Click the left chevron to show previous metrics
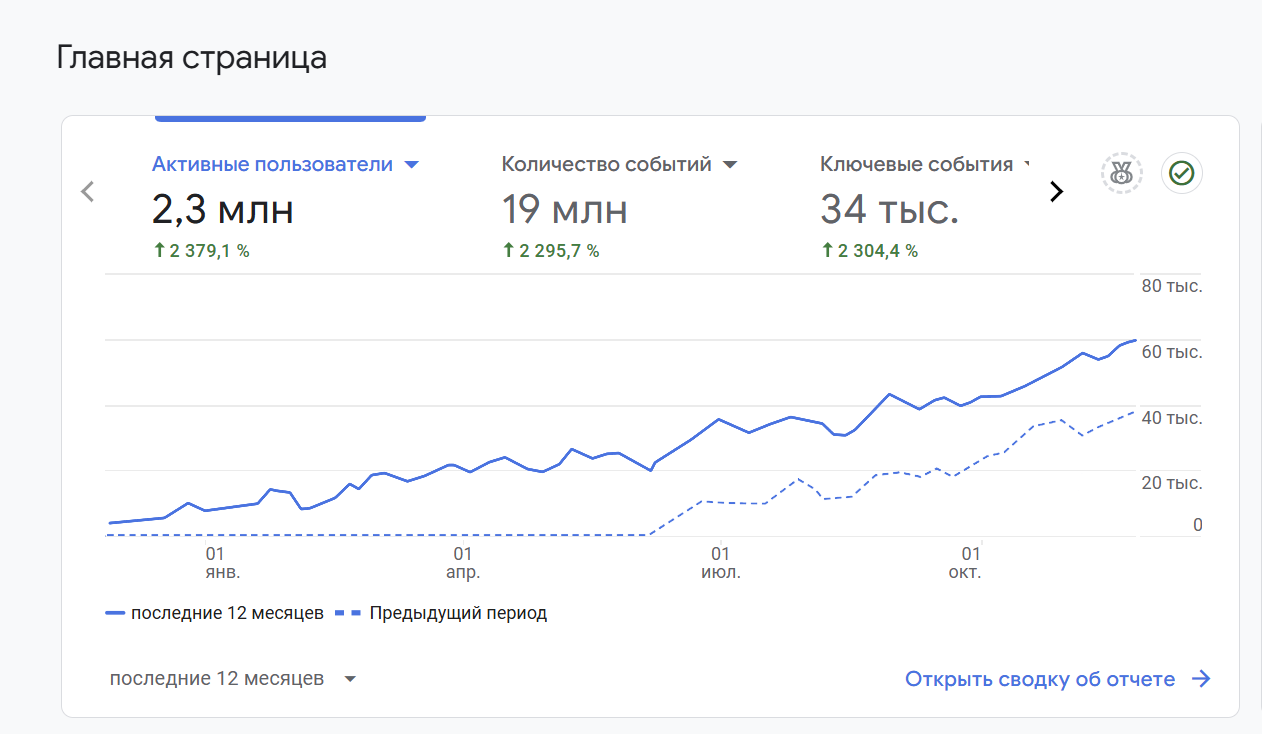This screenshot has height=734, width=1262. (87, 191)
